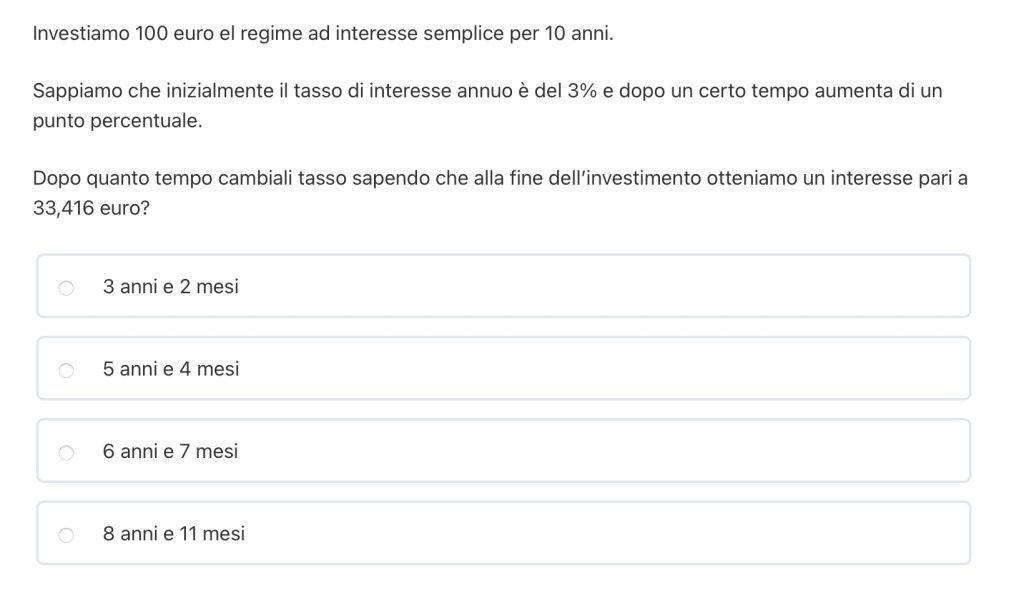Screen dimensions: 1024x594
Task: Click the words "tasso di interesse annuo"
Action: pos(384,91)
